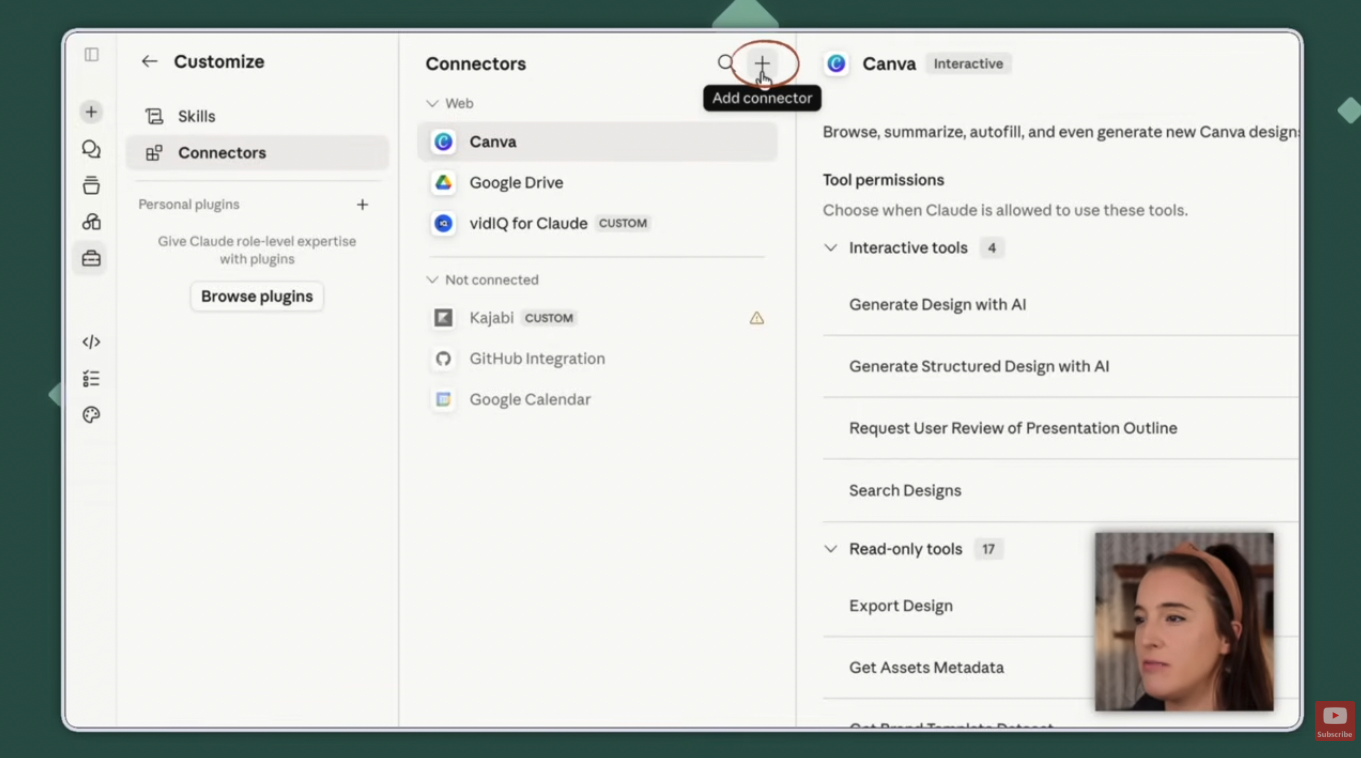Click the Generate Design with AI tool
The image size is (1361, 758).
(937, 305)
